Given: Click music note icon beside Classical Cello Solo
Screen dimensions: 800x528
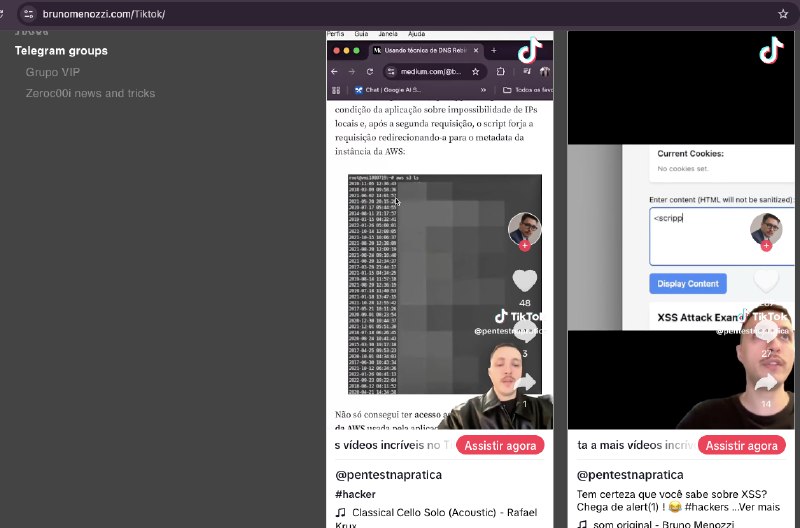Looking at the screenshot, I should point(340,512).
